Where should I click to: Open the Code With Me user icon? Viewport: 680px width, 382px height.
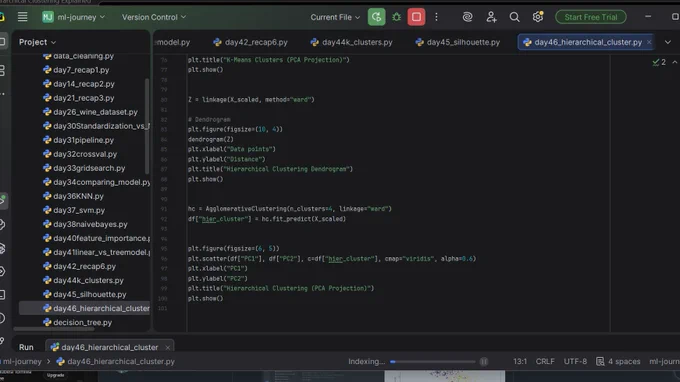[491, 17]
